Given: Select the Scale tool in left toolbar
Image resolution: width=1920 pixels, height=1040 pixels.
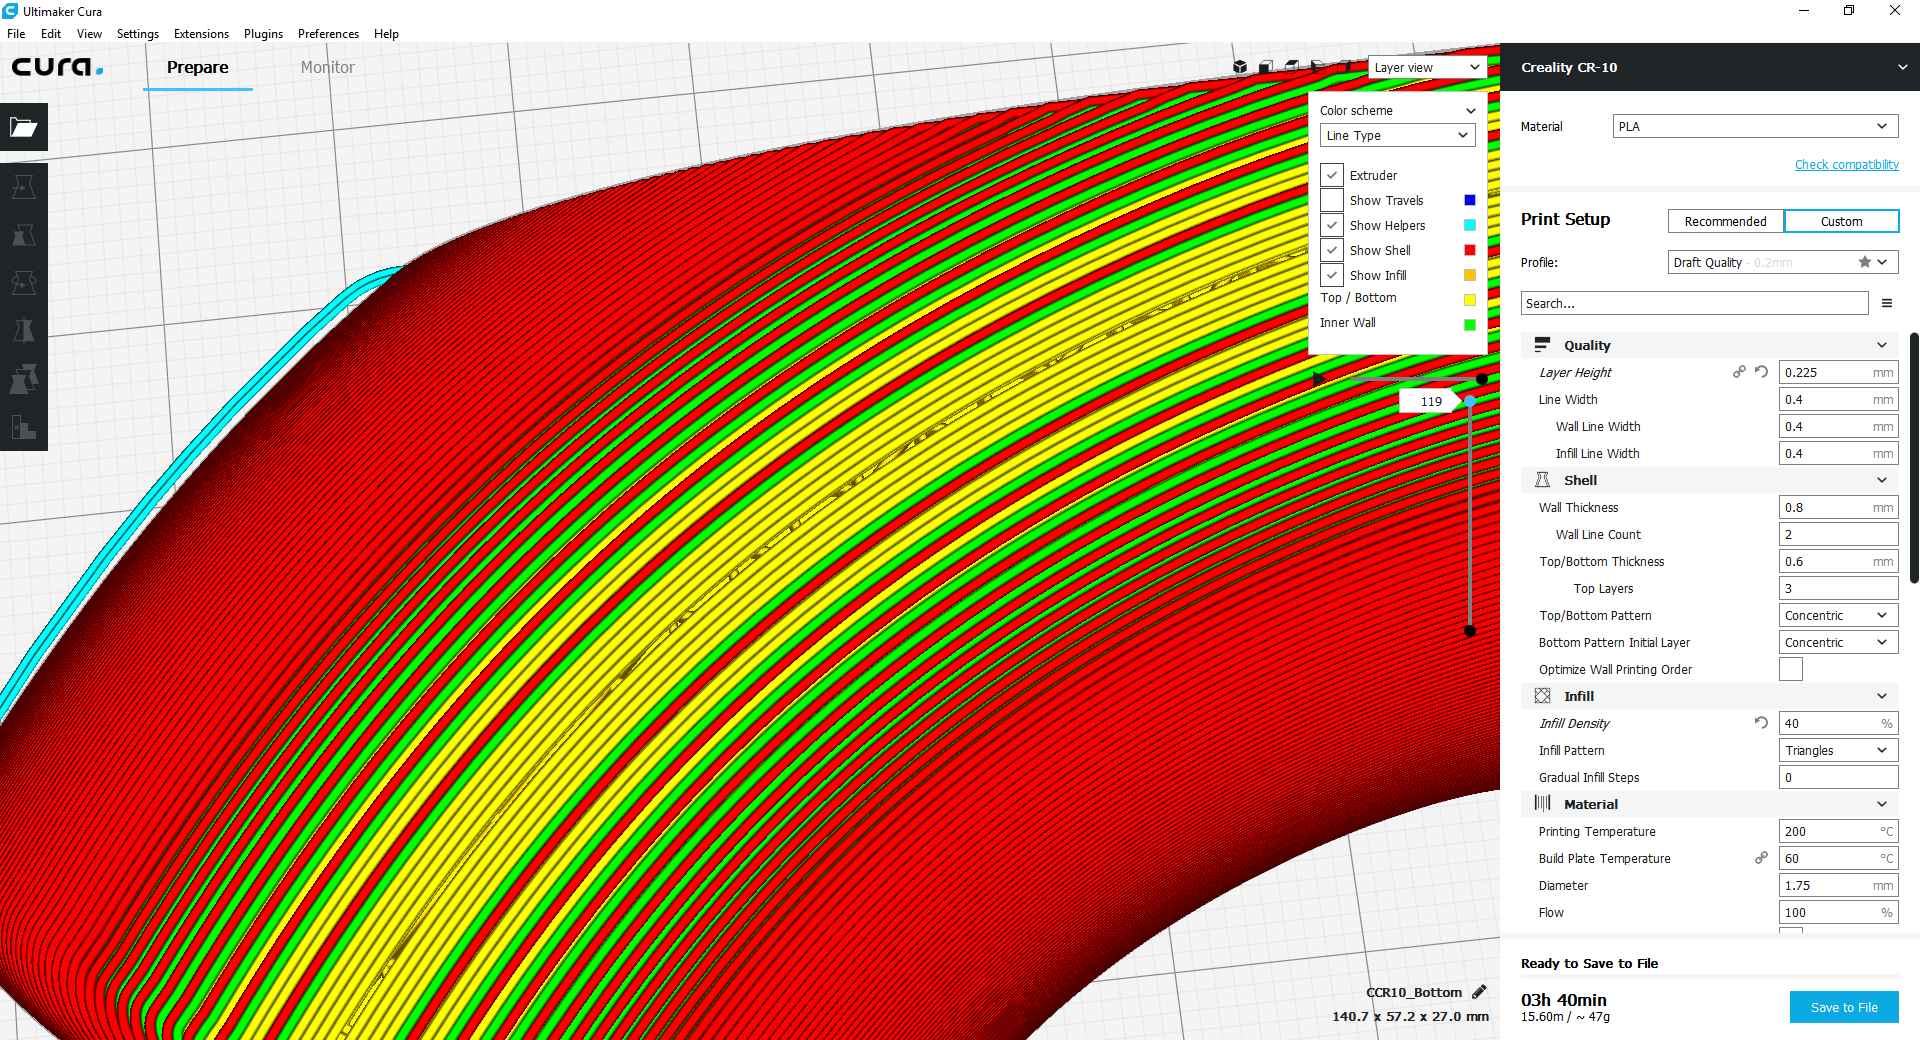Looking at the screenshot, I should [24, 235].
